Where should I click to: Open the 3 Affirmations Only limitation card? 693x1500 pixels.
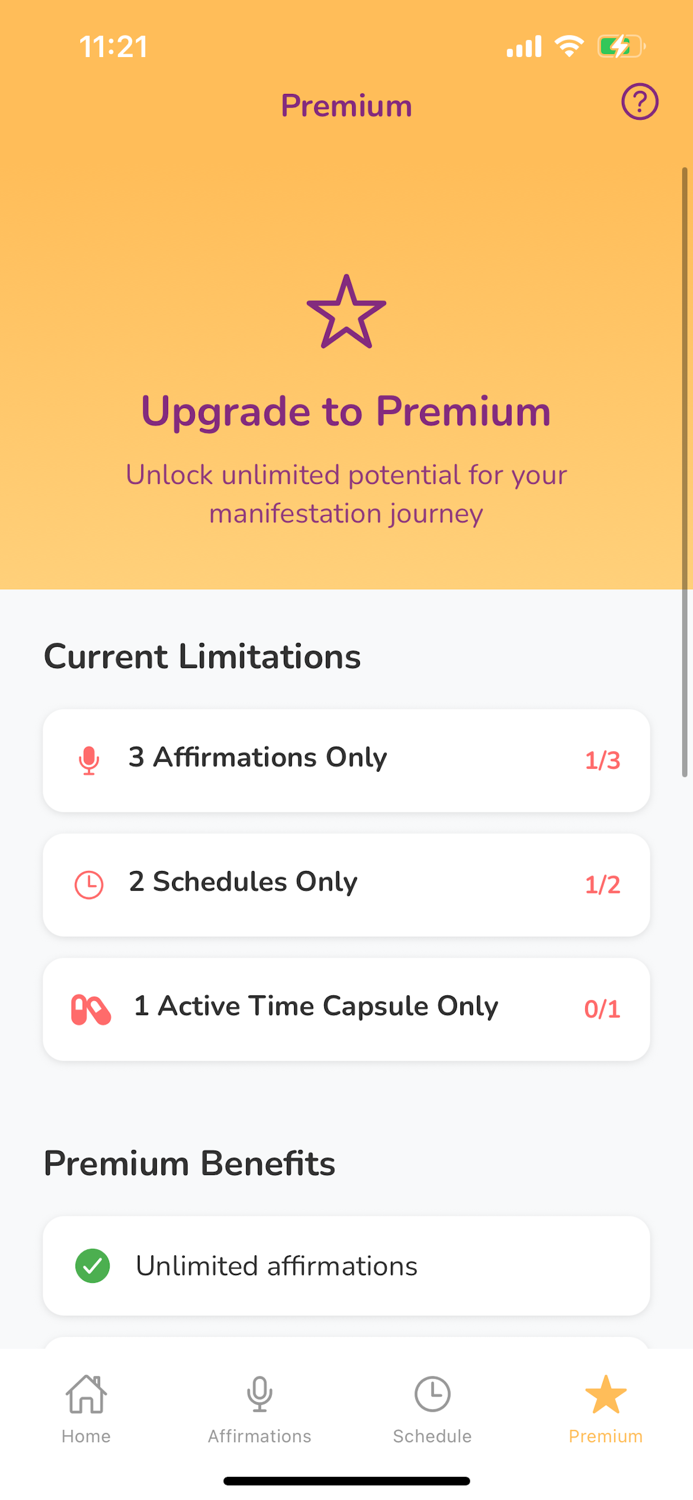pyautogui.click(x=346, y=760)
